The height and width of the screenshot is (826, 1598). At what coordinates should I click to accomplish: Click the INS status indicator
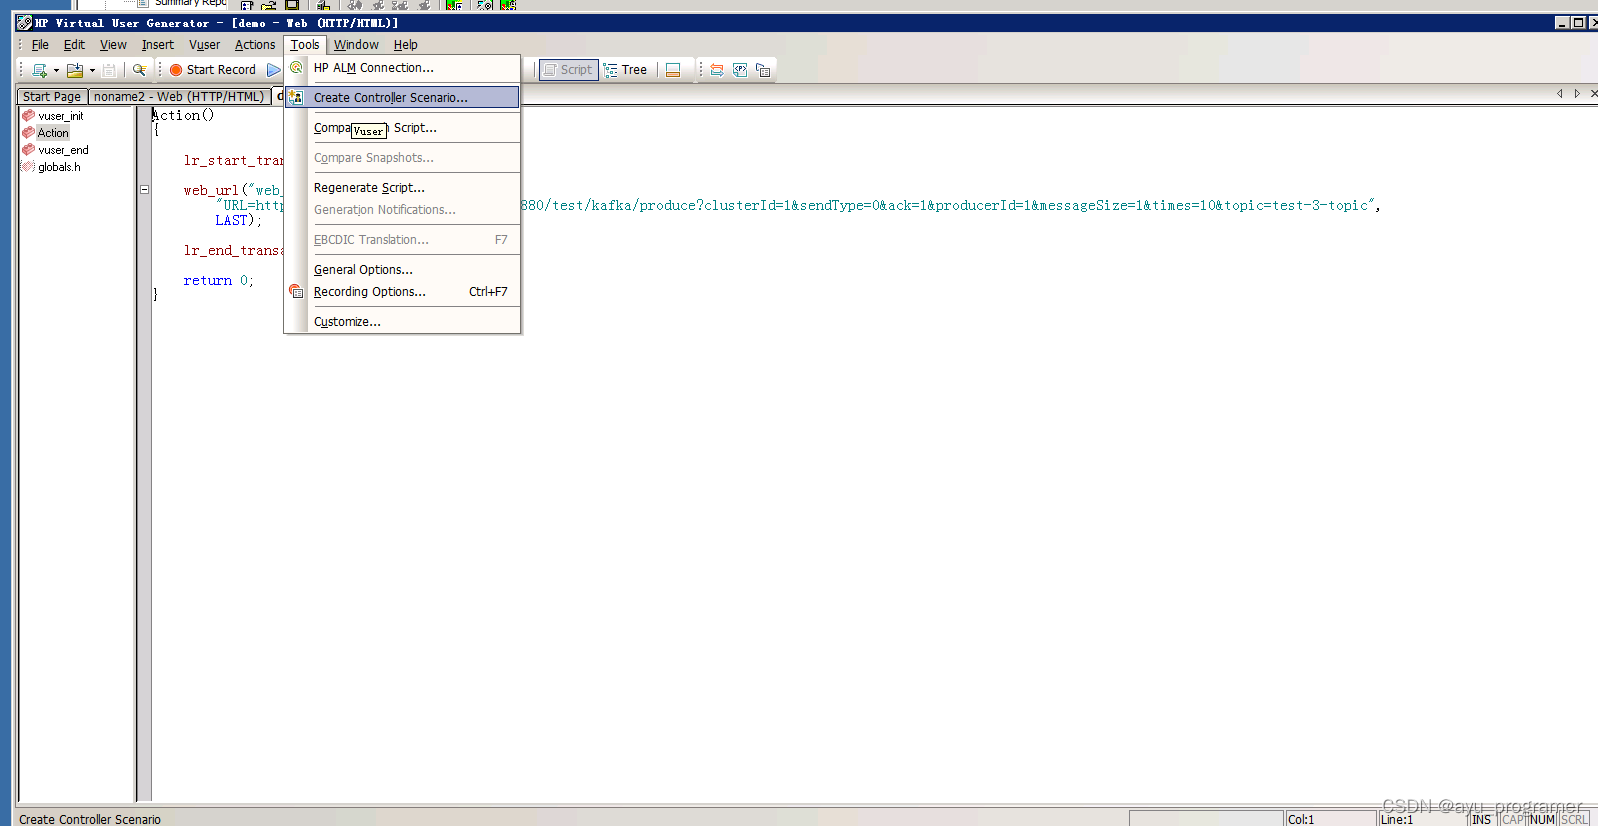(1481, 819)
